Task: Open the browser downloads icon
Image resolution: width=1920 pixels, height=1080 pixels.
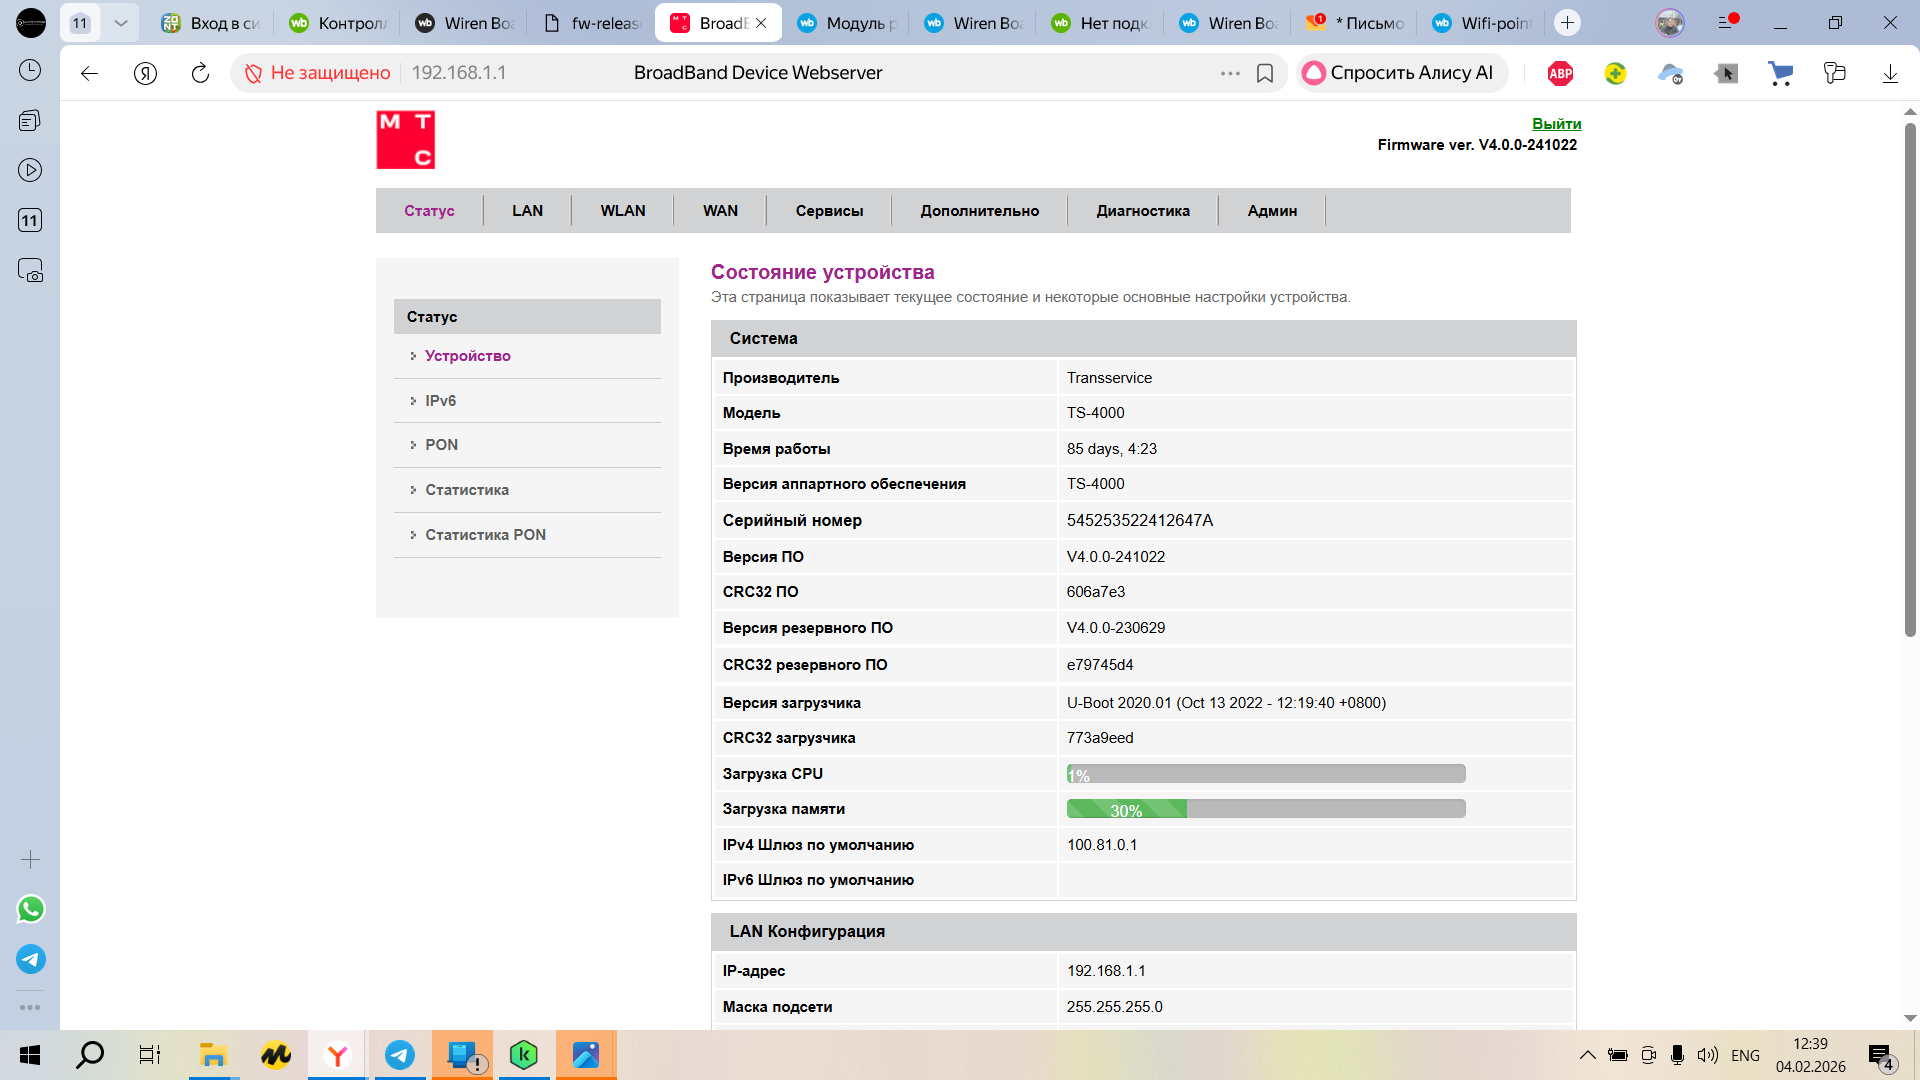Action: click(x=1890, y=73)
